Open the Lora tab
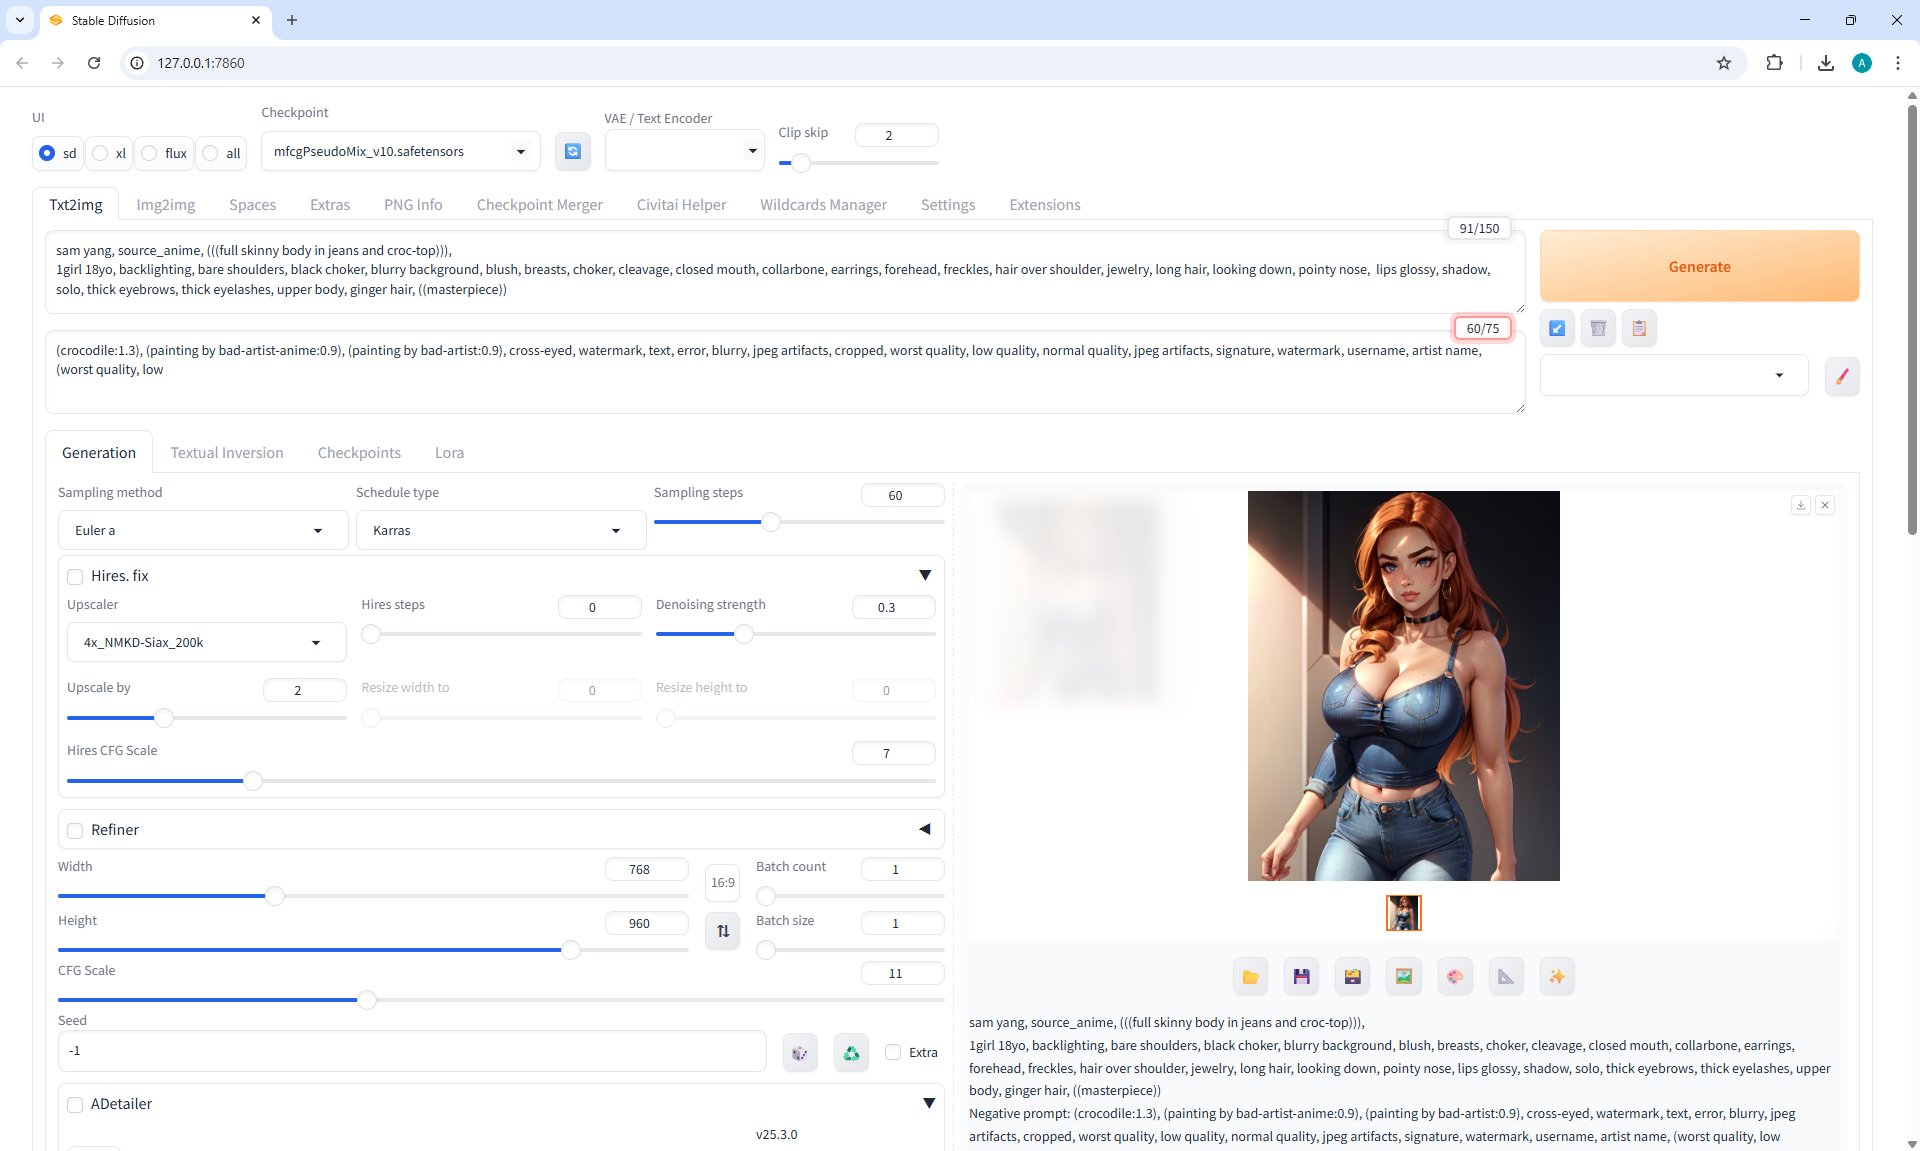This screenshot has height=1151, width=1920. pyautogui.click(x=449, y=453)
